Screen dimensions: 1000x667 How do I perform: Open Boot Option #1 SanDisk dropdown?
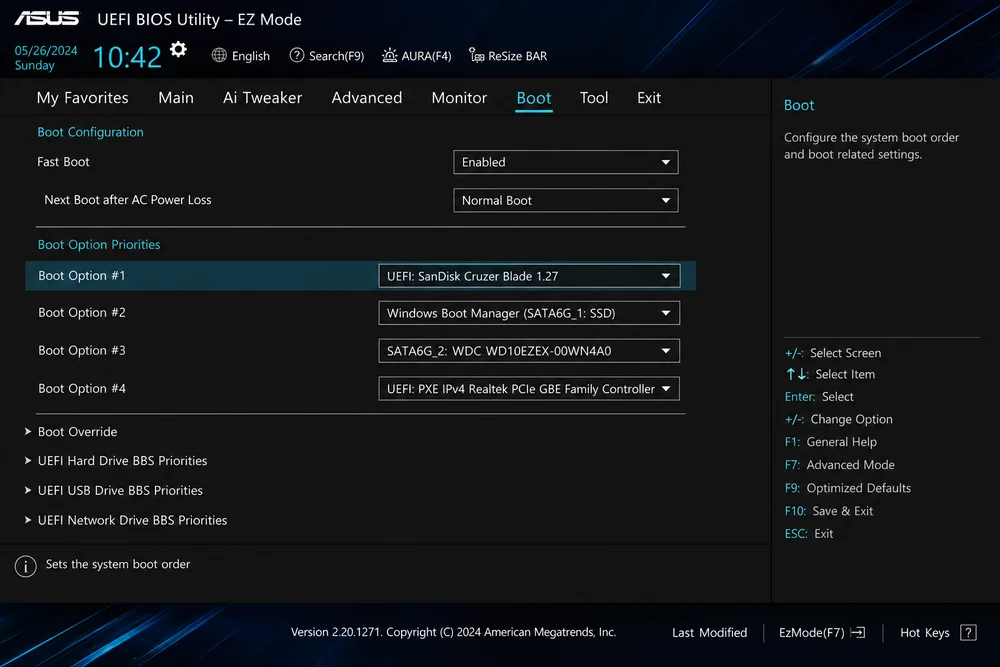529,276
